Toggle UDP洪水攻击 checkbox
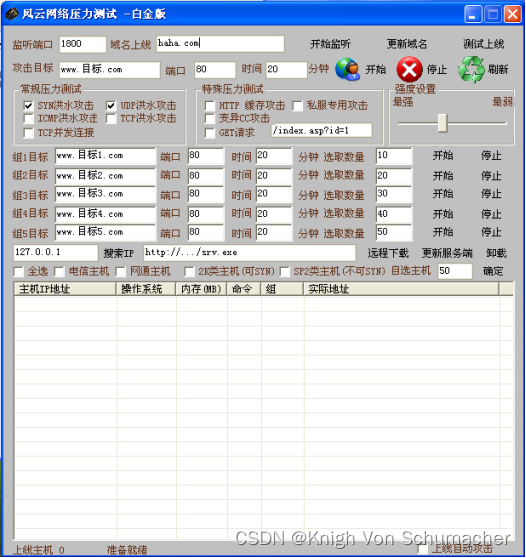The image size is (526, 558). pos(111,106)
